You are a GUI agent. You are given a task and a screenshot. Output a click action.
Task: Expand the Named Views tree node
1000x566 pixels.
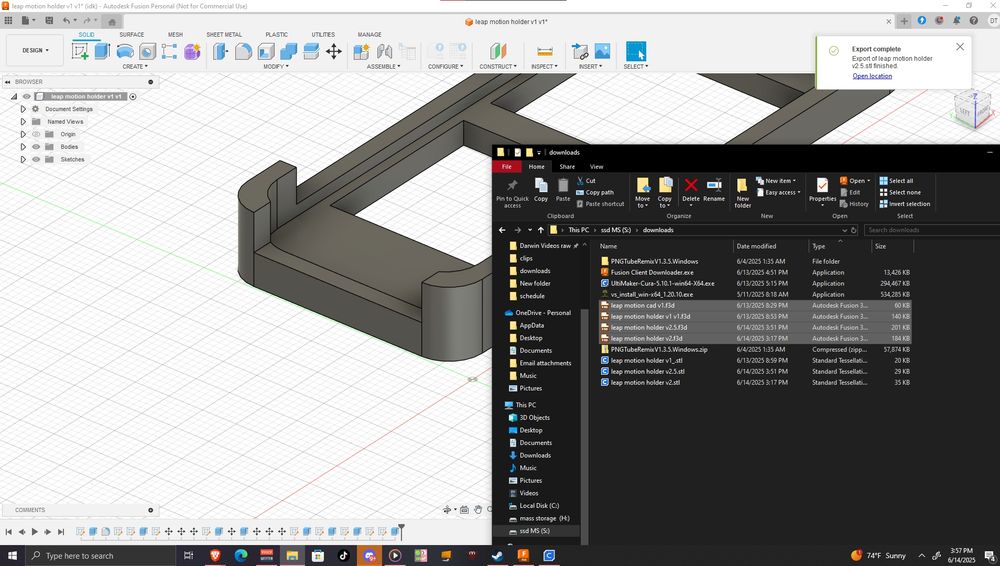pyautogui.click(x=23, y=122)
